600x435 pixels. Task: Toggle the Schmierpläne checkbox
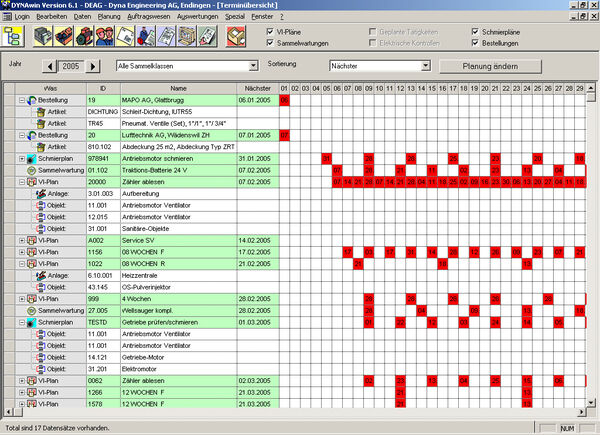(474, 32)
